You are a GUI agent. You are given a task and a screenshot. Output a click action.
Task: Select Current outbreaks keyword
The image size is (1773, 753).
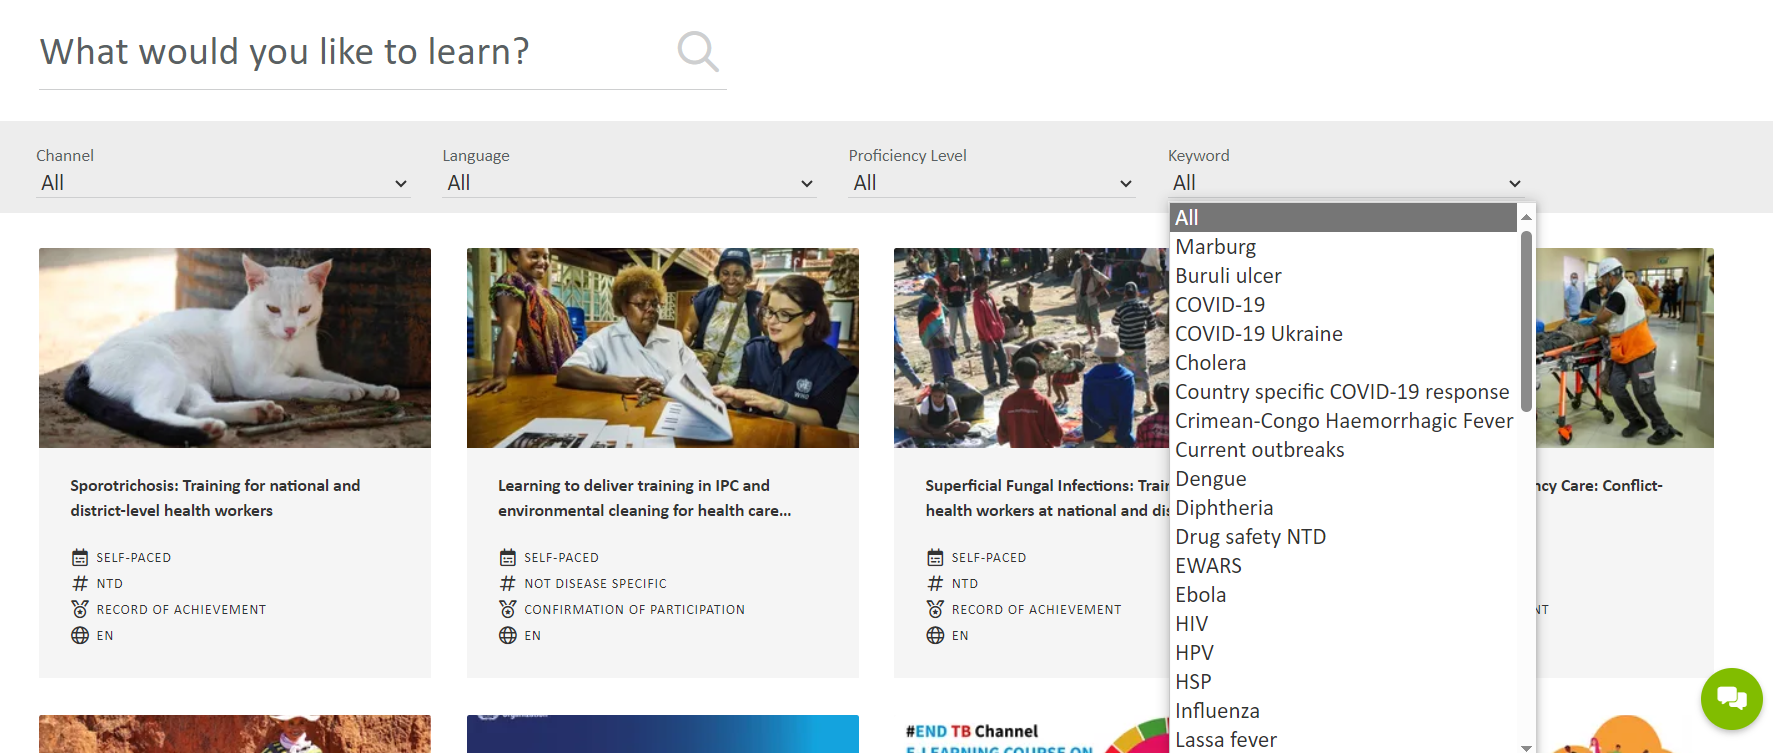(x=1343, y=450)
